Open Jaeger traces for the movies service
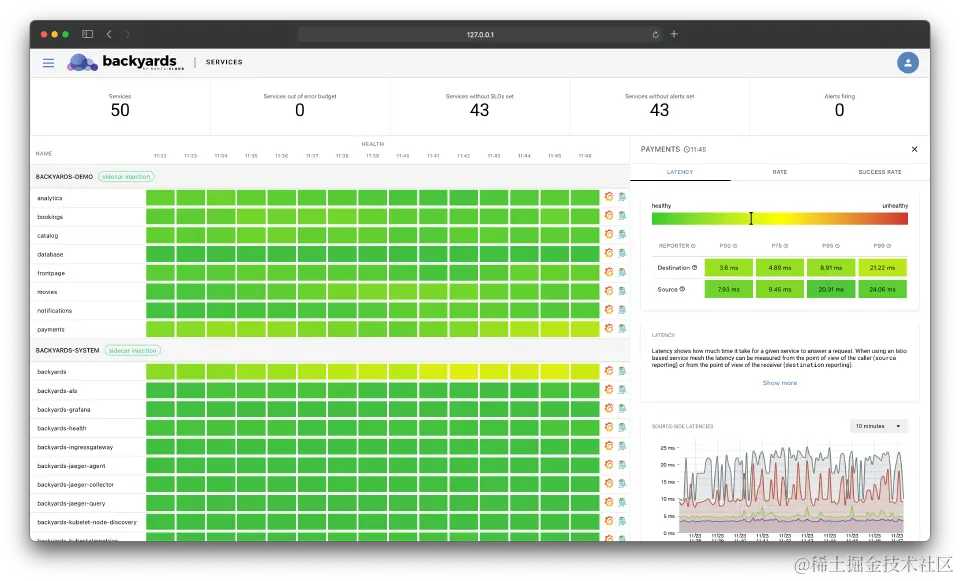Screen dimensions: 960x581 pos(622,291)
